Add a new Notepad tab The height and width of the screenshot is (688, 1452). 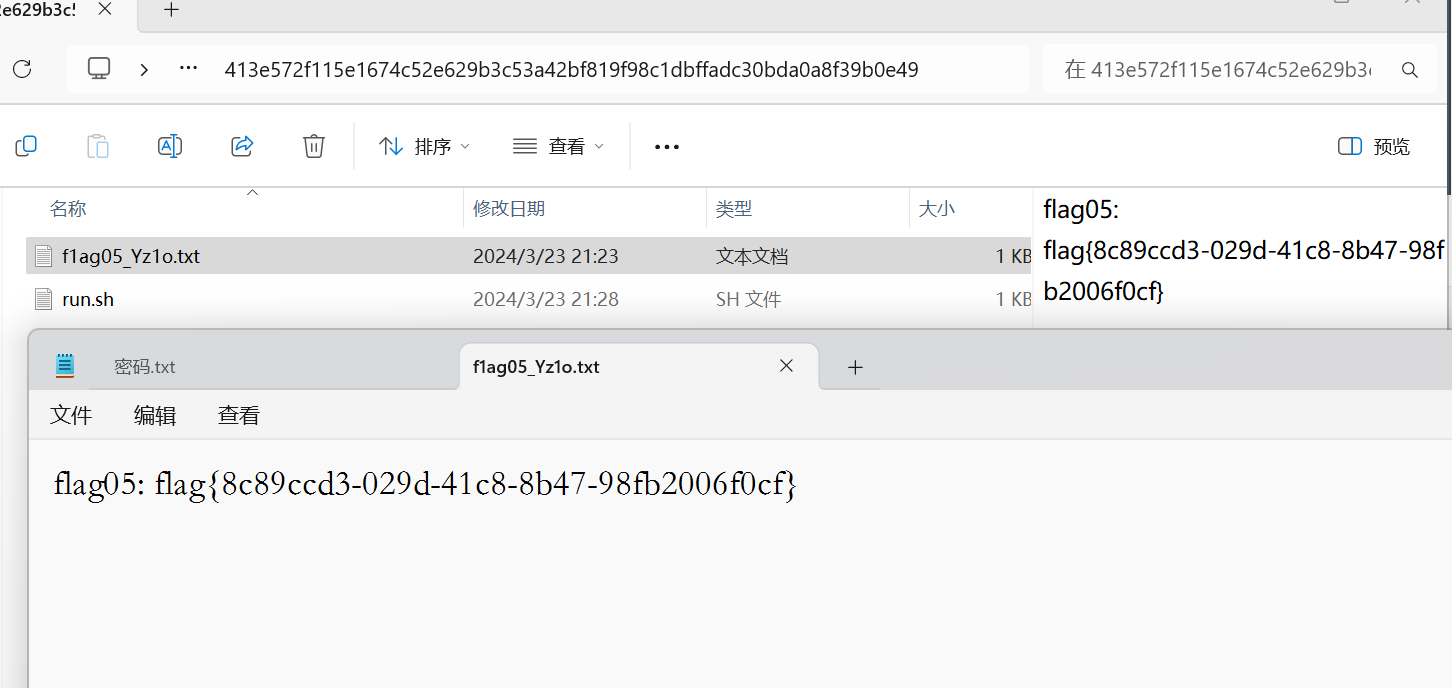855,367
